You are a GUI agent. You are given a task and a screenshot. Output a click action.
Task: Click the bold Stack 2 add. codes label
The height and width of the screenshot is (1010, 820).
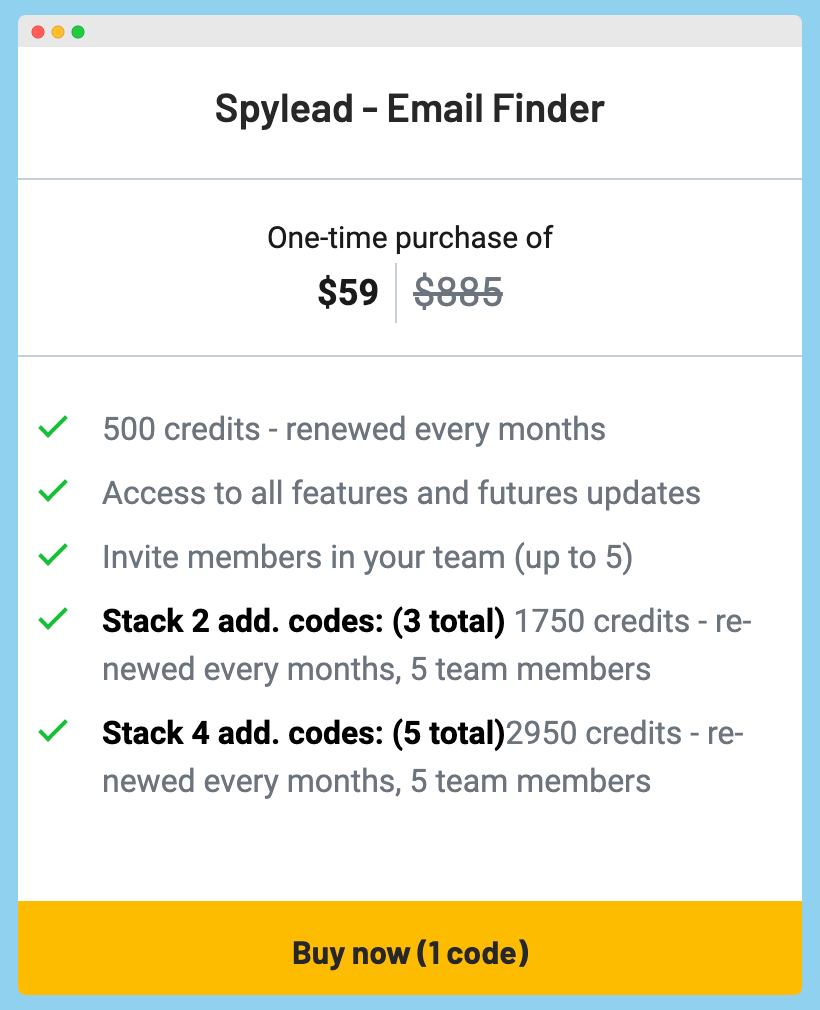(303, 622)
